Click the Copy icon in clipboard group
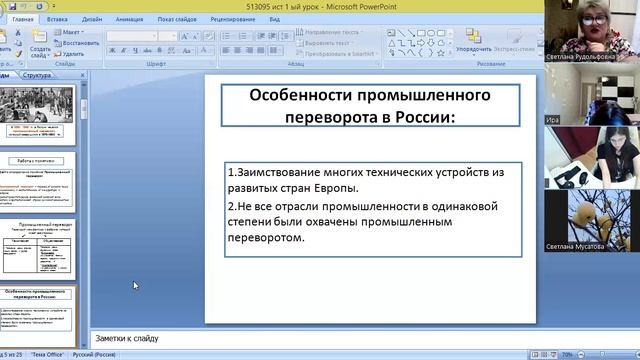This screenshot has height=360, width=640. tap(18, 43)
